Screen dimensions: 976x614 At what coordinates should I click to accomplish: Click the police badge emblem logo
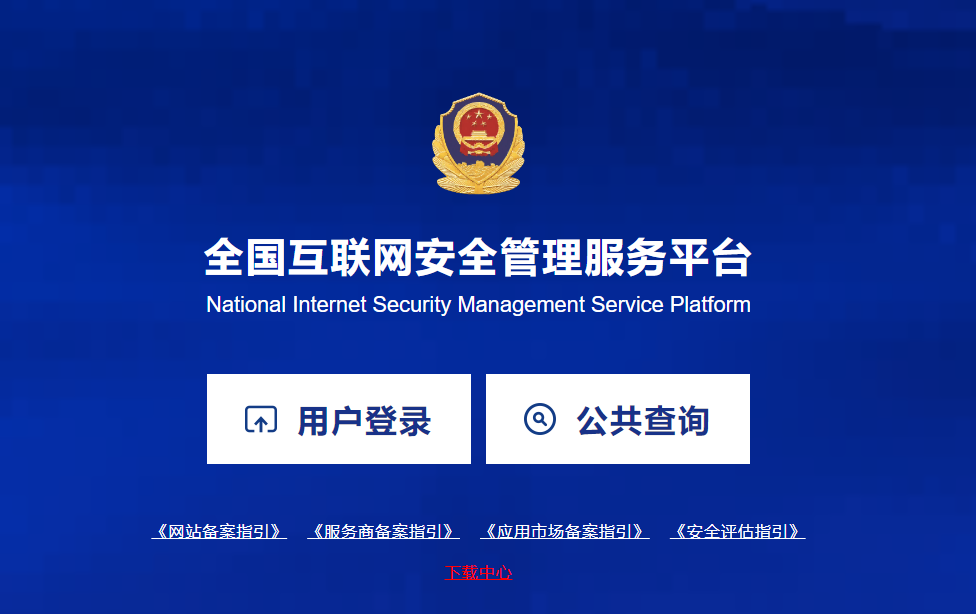[478, 143]
